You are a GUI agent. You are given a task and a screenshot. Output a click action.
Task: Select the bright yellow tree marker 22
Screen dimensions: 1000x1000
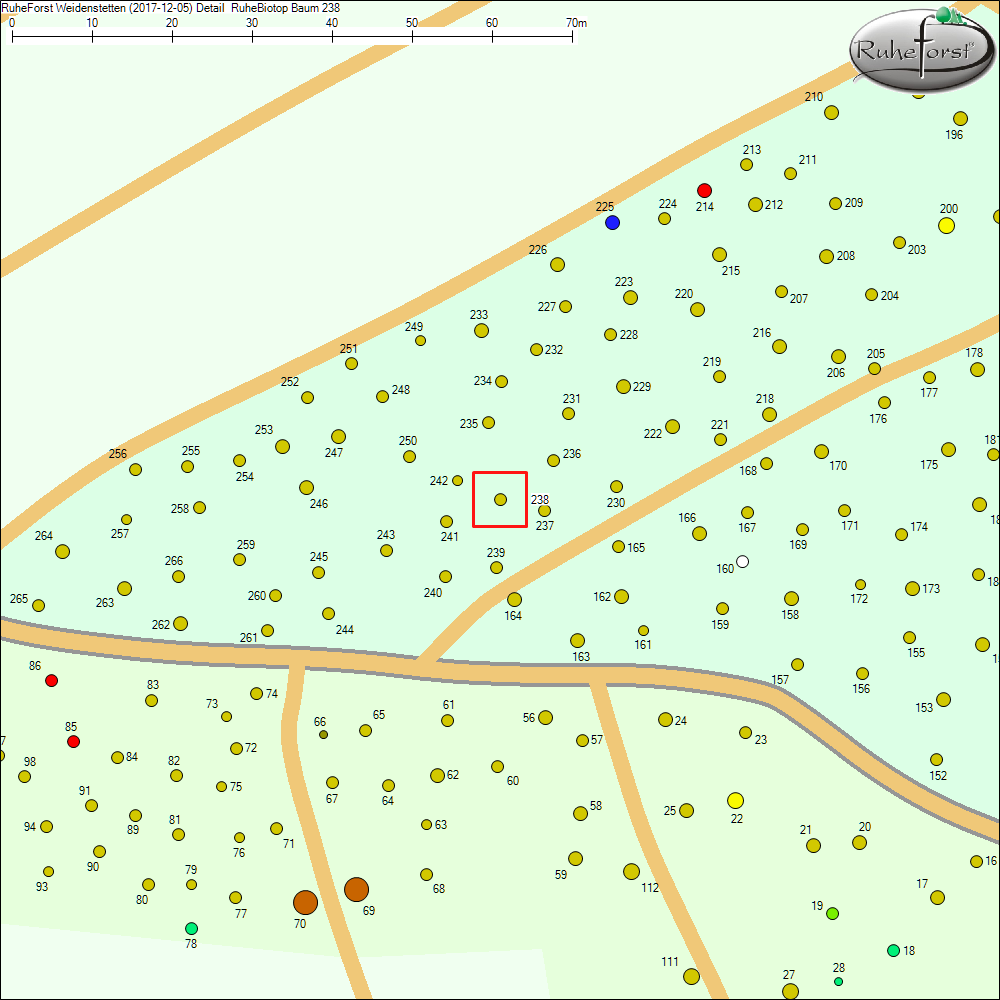coord(735,800)
